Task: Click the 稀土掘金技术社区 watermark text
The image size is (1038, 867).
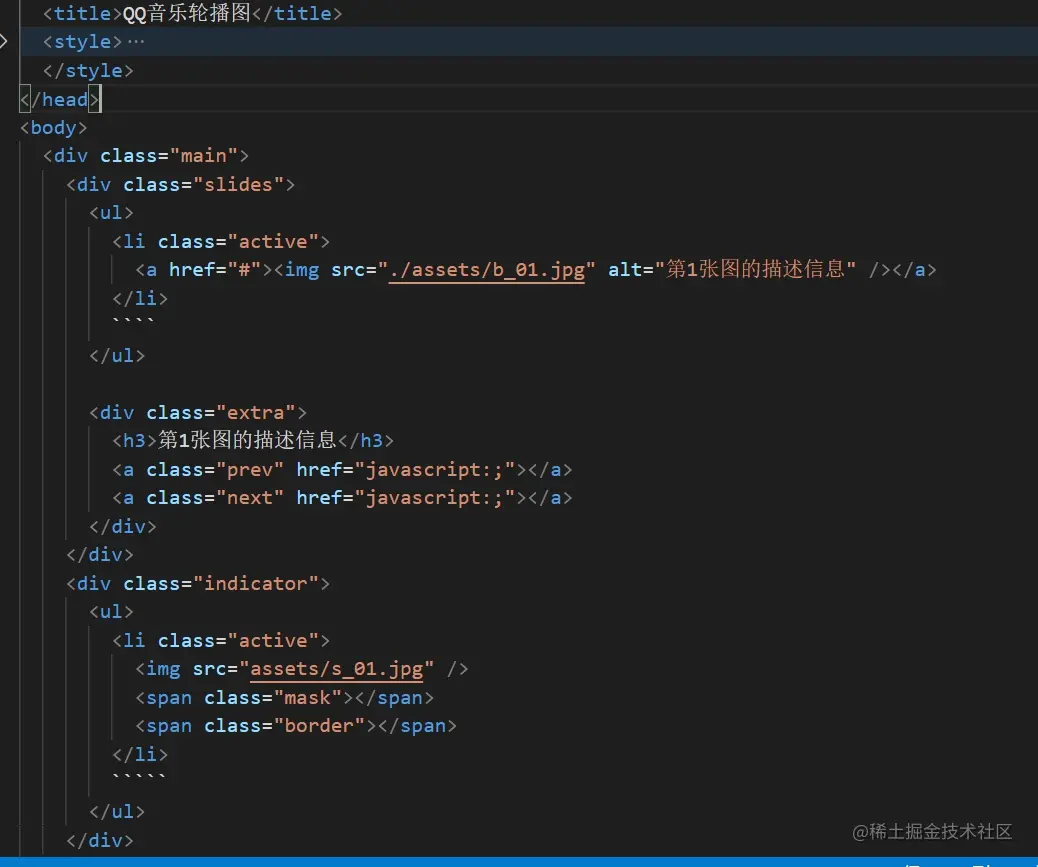Action: click(x=933, y=832)
